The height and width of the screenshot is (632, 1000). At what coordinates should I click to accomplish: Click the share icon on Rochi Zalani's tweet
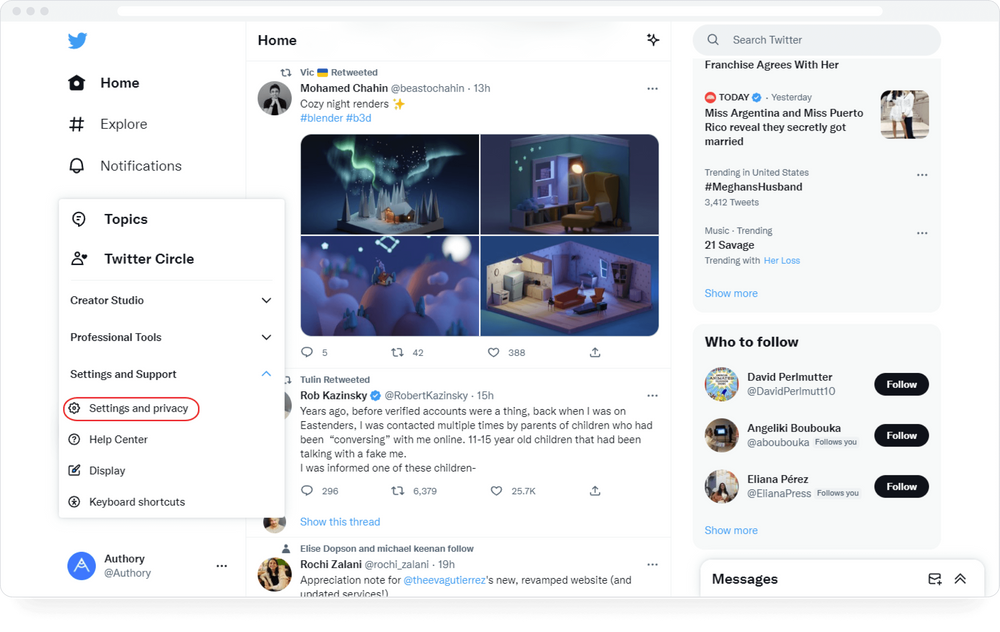coord(595,625)
